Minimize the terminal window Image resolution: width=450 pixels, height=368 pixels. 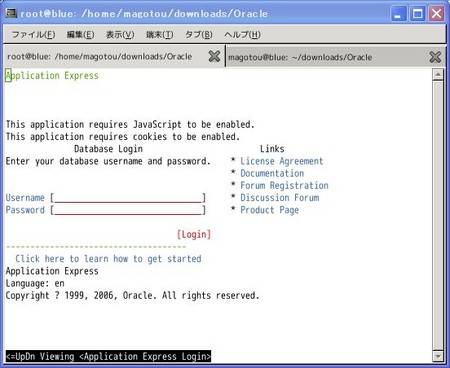398,14
